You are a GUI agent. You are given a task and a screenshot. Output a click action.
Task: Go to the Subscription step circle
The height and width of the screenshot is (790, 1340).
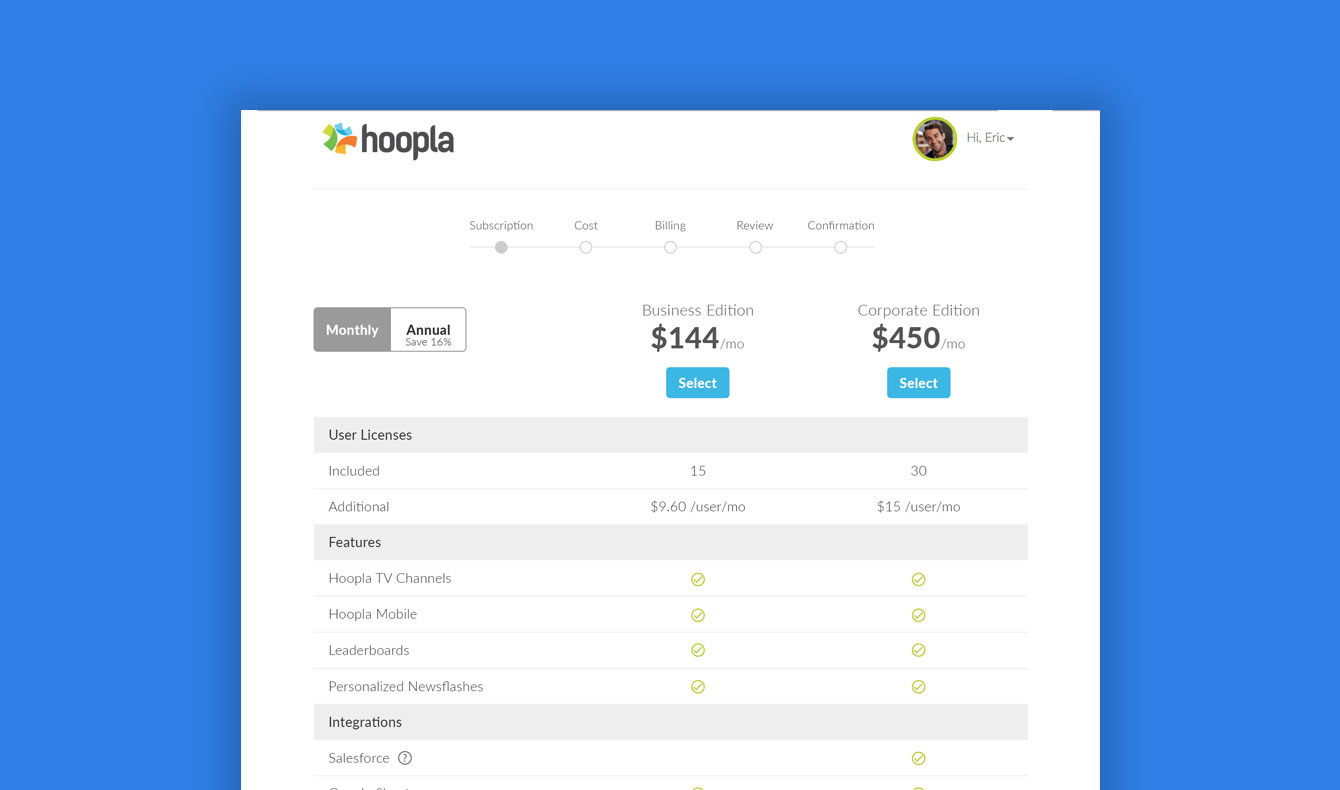(x=501, y=247)
